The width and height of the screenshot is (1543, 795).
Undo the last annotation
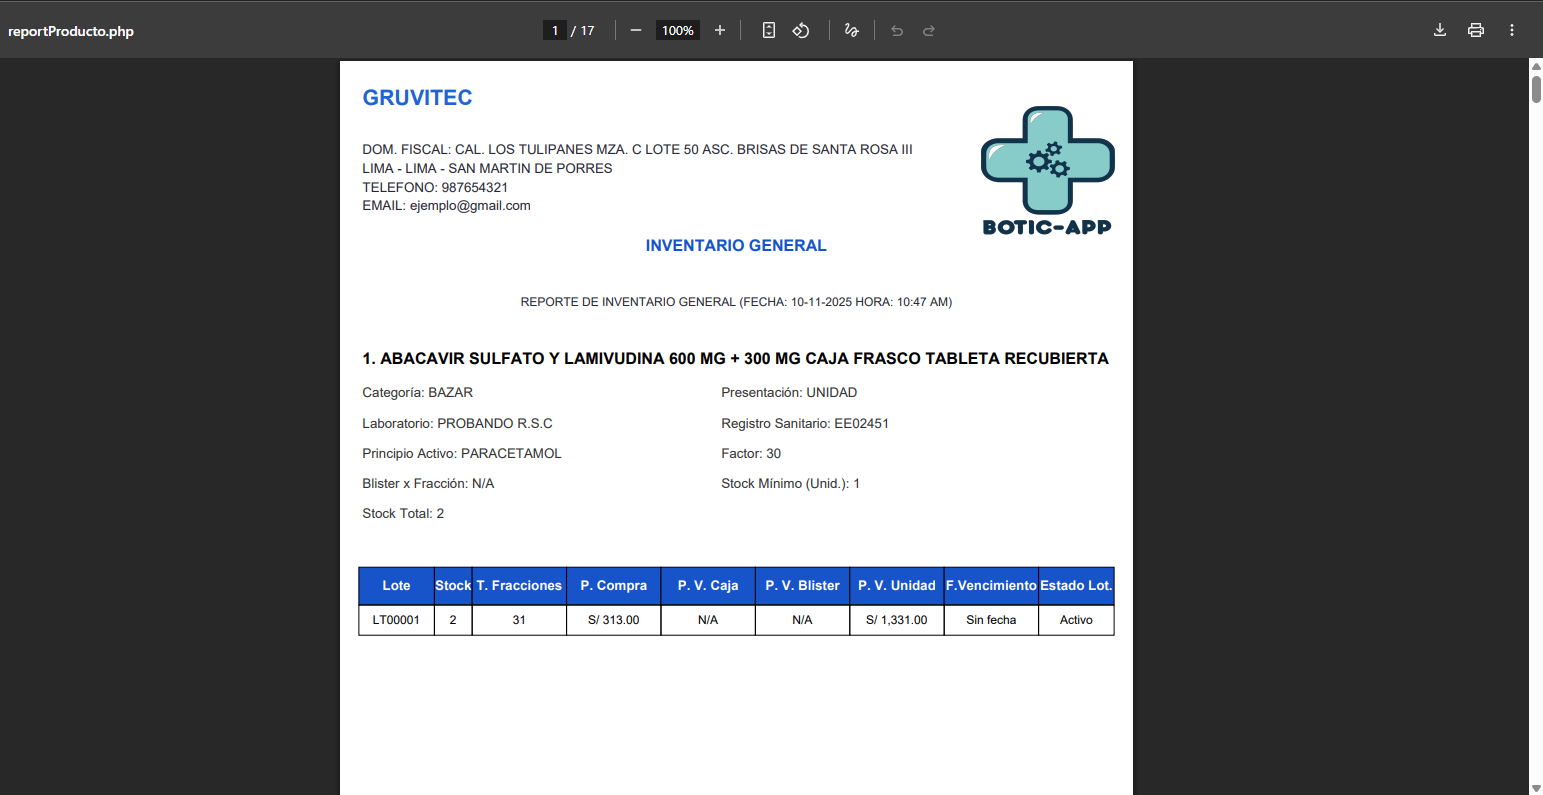896,30
